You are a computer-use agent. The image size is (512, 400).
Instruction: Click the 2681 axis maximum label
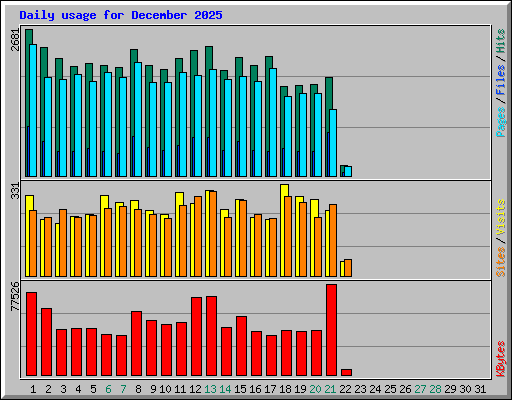click(x=15, y=40)
